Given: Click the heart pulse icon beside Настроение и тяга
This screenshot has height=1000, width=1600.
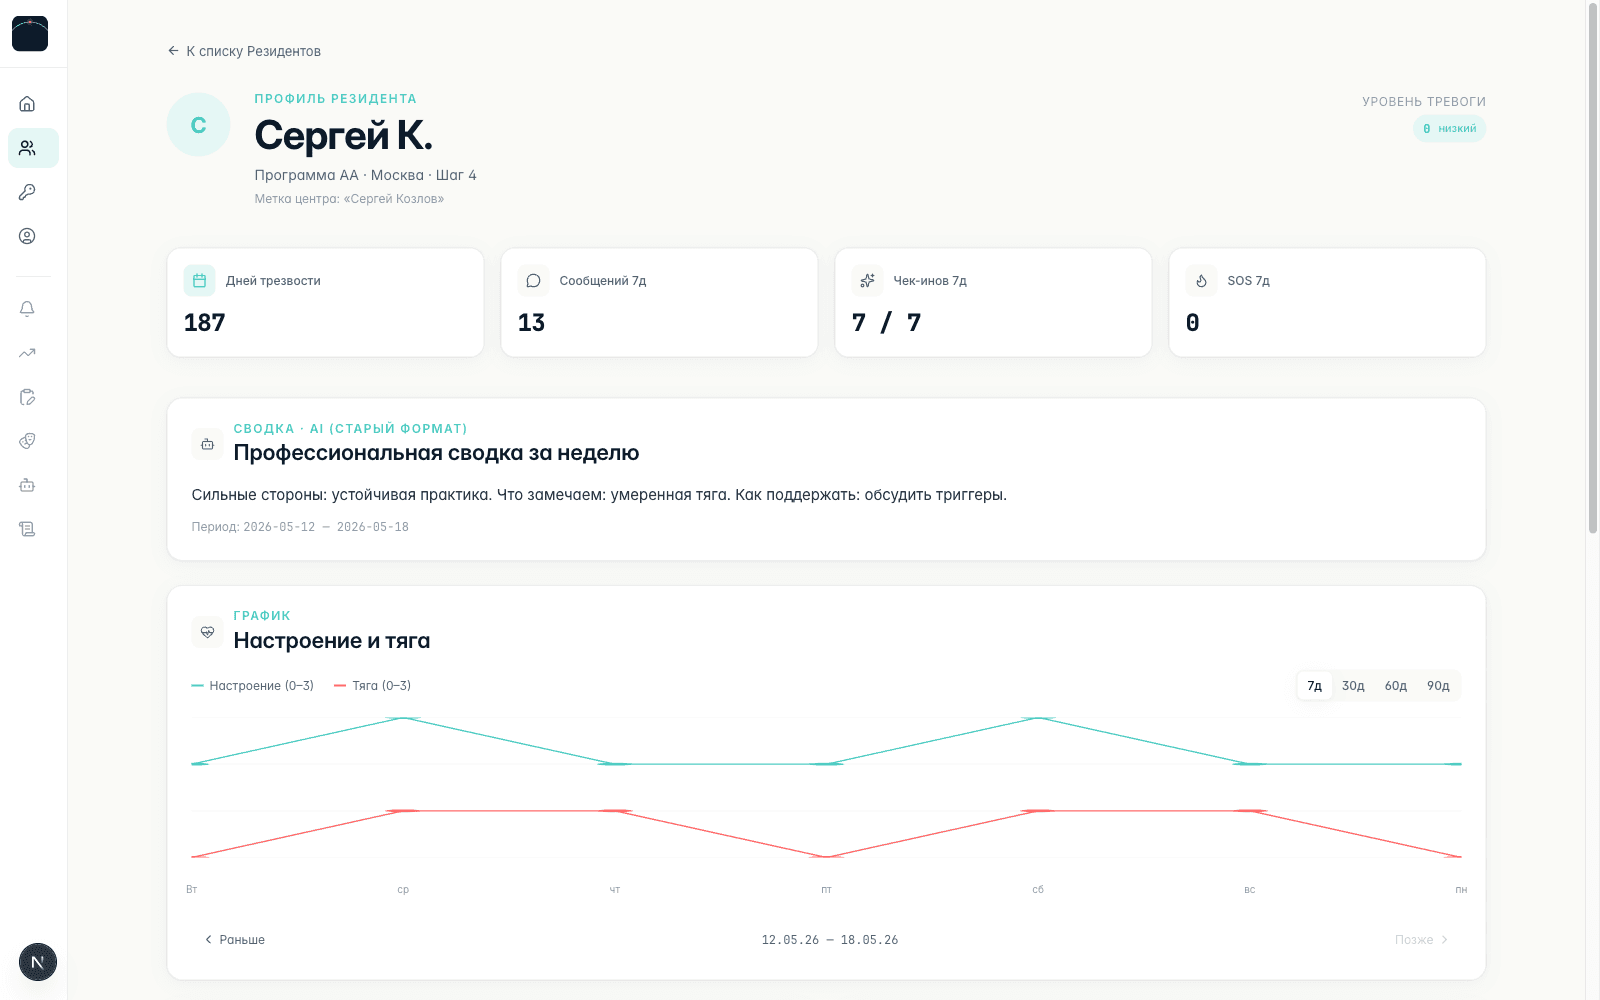Looking at the screenshot, I should coord(207,632).
